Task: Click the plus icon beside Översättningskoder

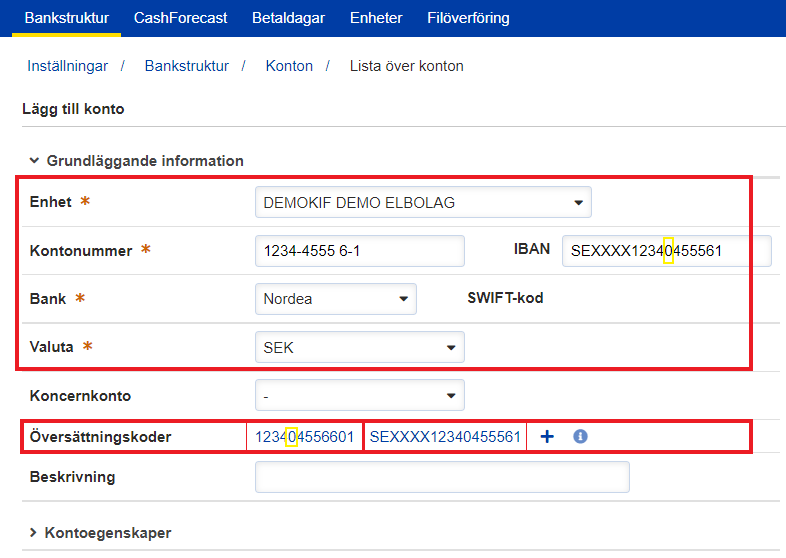Action: [547, 437]
